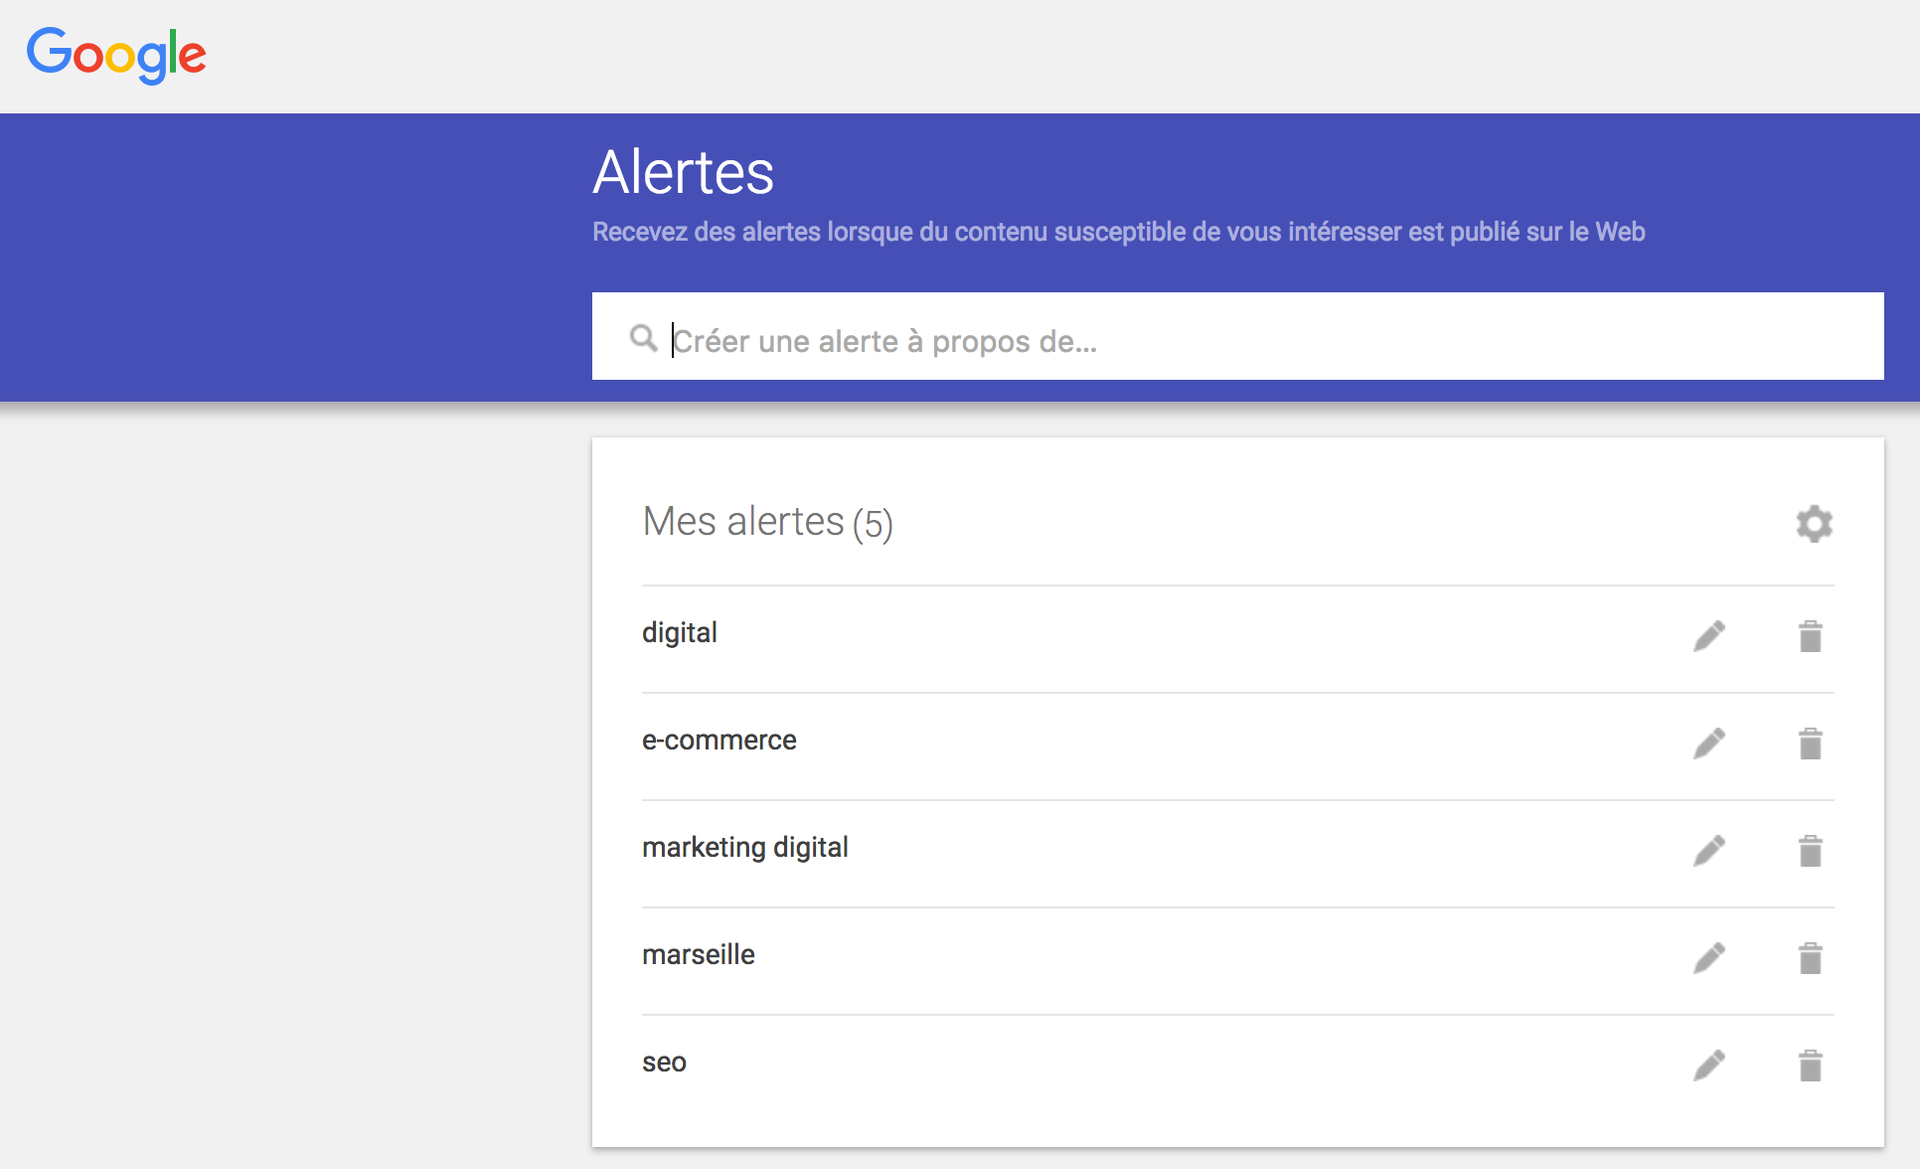Open the e-commerce alert entry
Screen dimensions: 1920x1169
(719, 740)
